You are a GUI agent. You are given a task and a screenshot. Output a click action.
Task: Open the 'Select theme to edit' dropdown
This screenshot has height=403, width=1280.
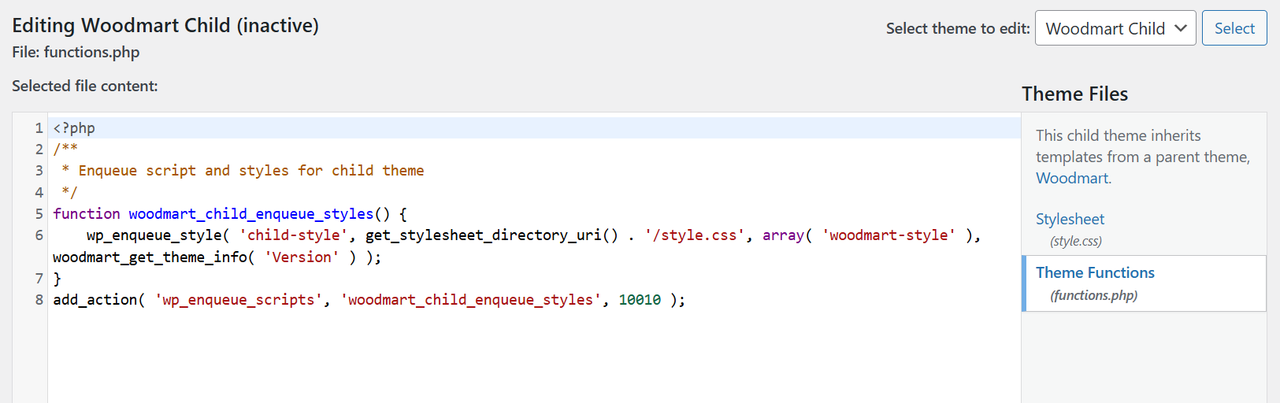pos(1116,28)
